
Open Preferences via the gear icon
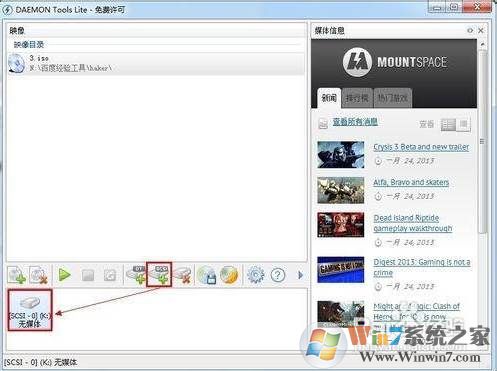tap(256, 275)
